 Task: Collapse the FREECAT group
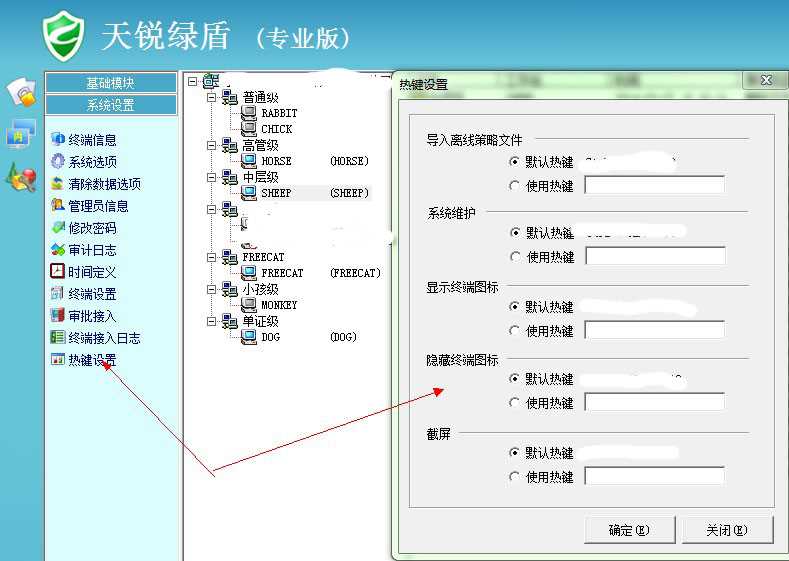point(212,257)
